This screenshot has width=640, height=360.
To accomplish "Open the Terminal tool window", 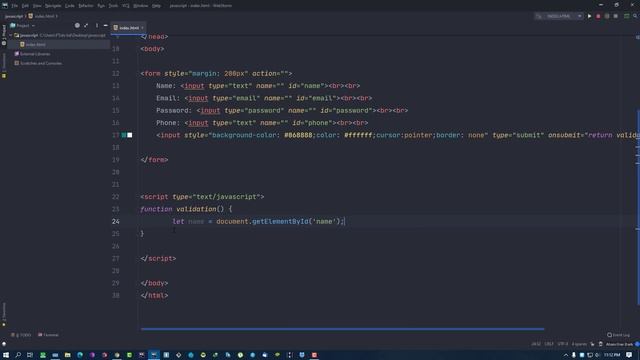I will [49, 335].
